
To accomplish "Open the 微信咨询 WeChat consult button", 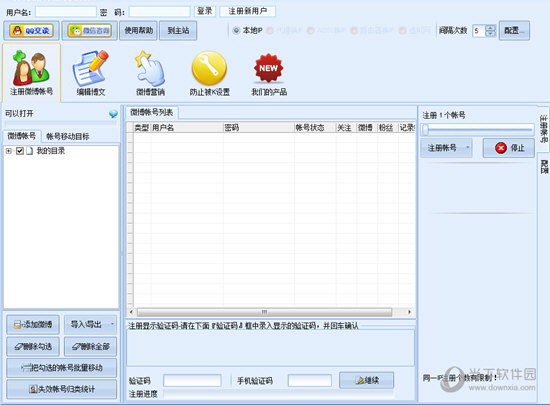I will (89, 31).
